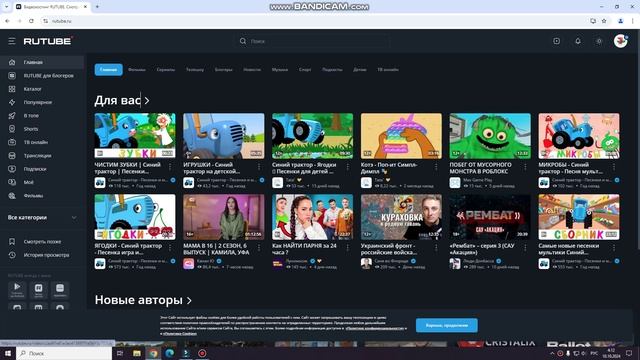Open Синий трактор - Ягодки video title
Screen dimensions: 640x360
click(304, 168)
